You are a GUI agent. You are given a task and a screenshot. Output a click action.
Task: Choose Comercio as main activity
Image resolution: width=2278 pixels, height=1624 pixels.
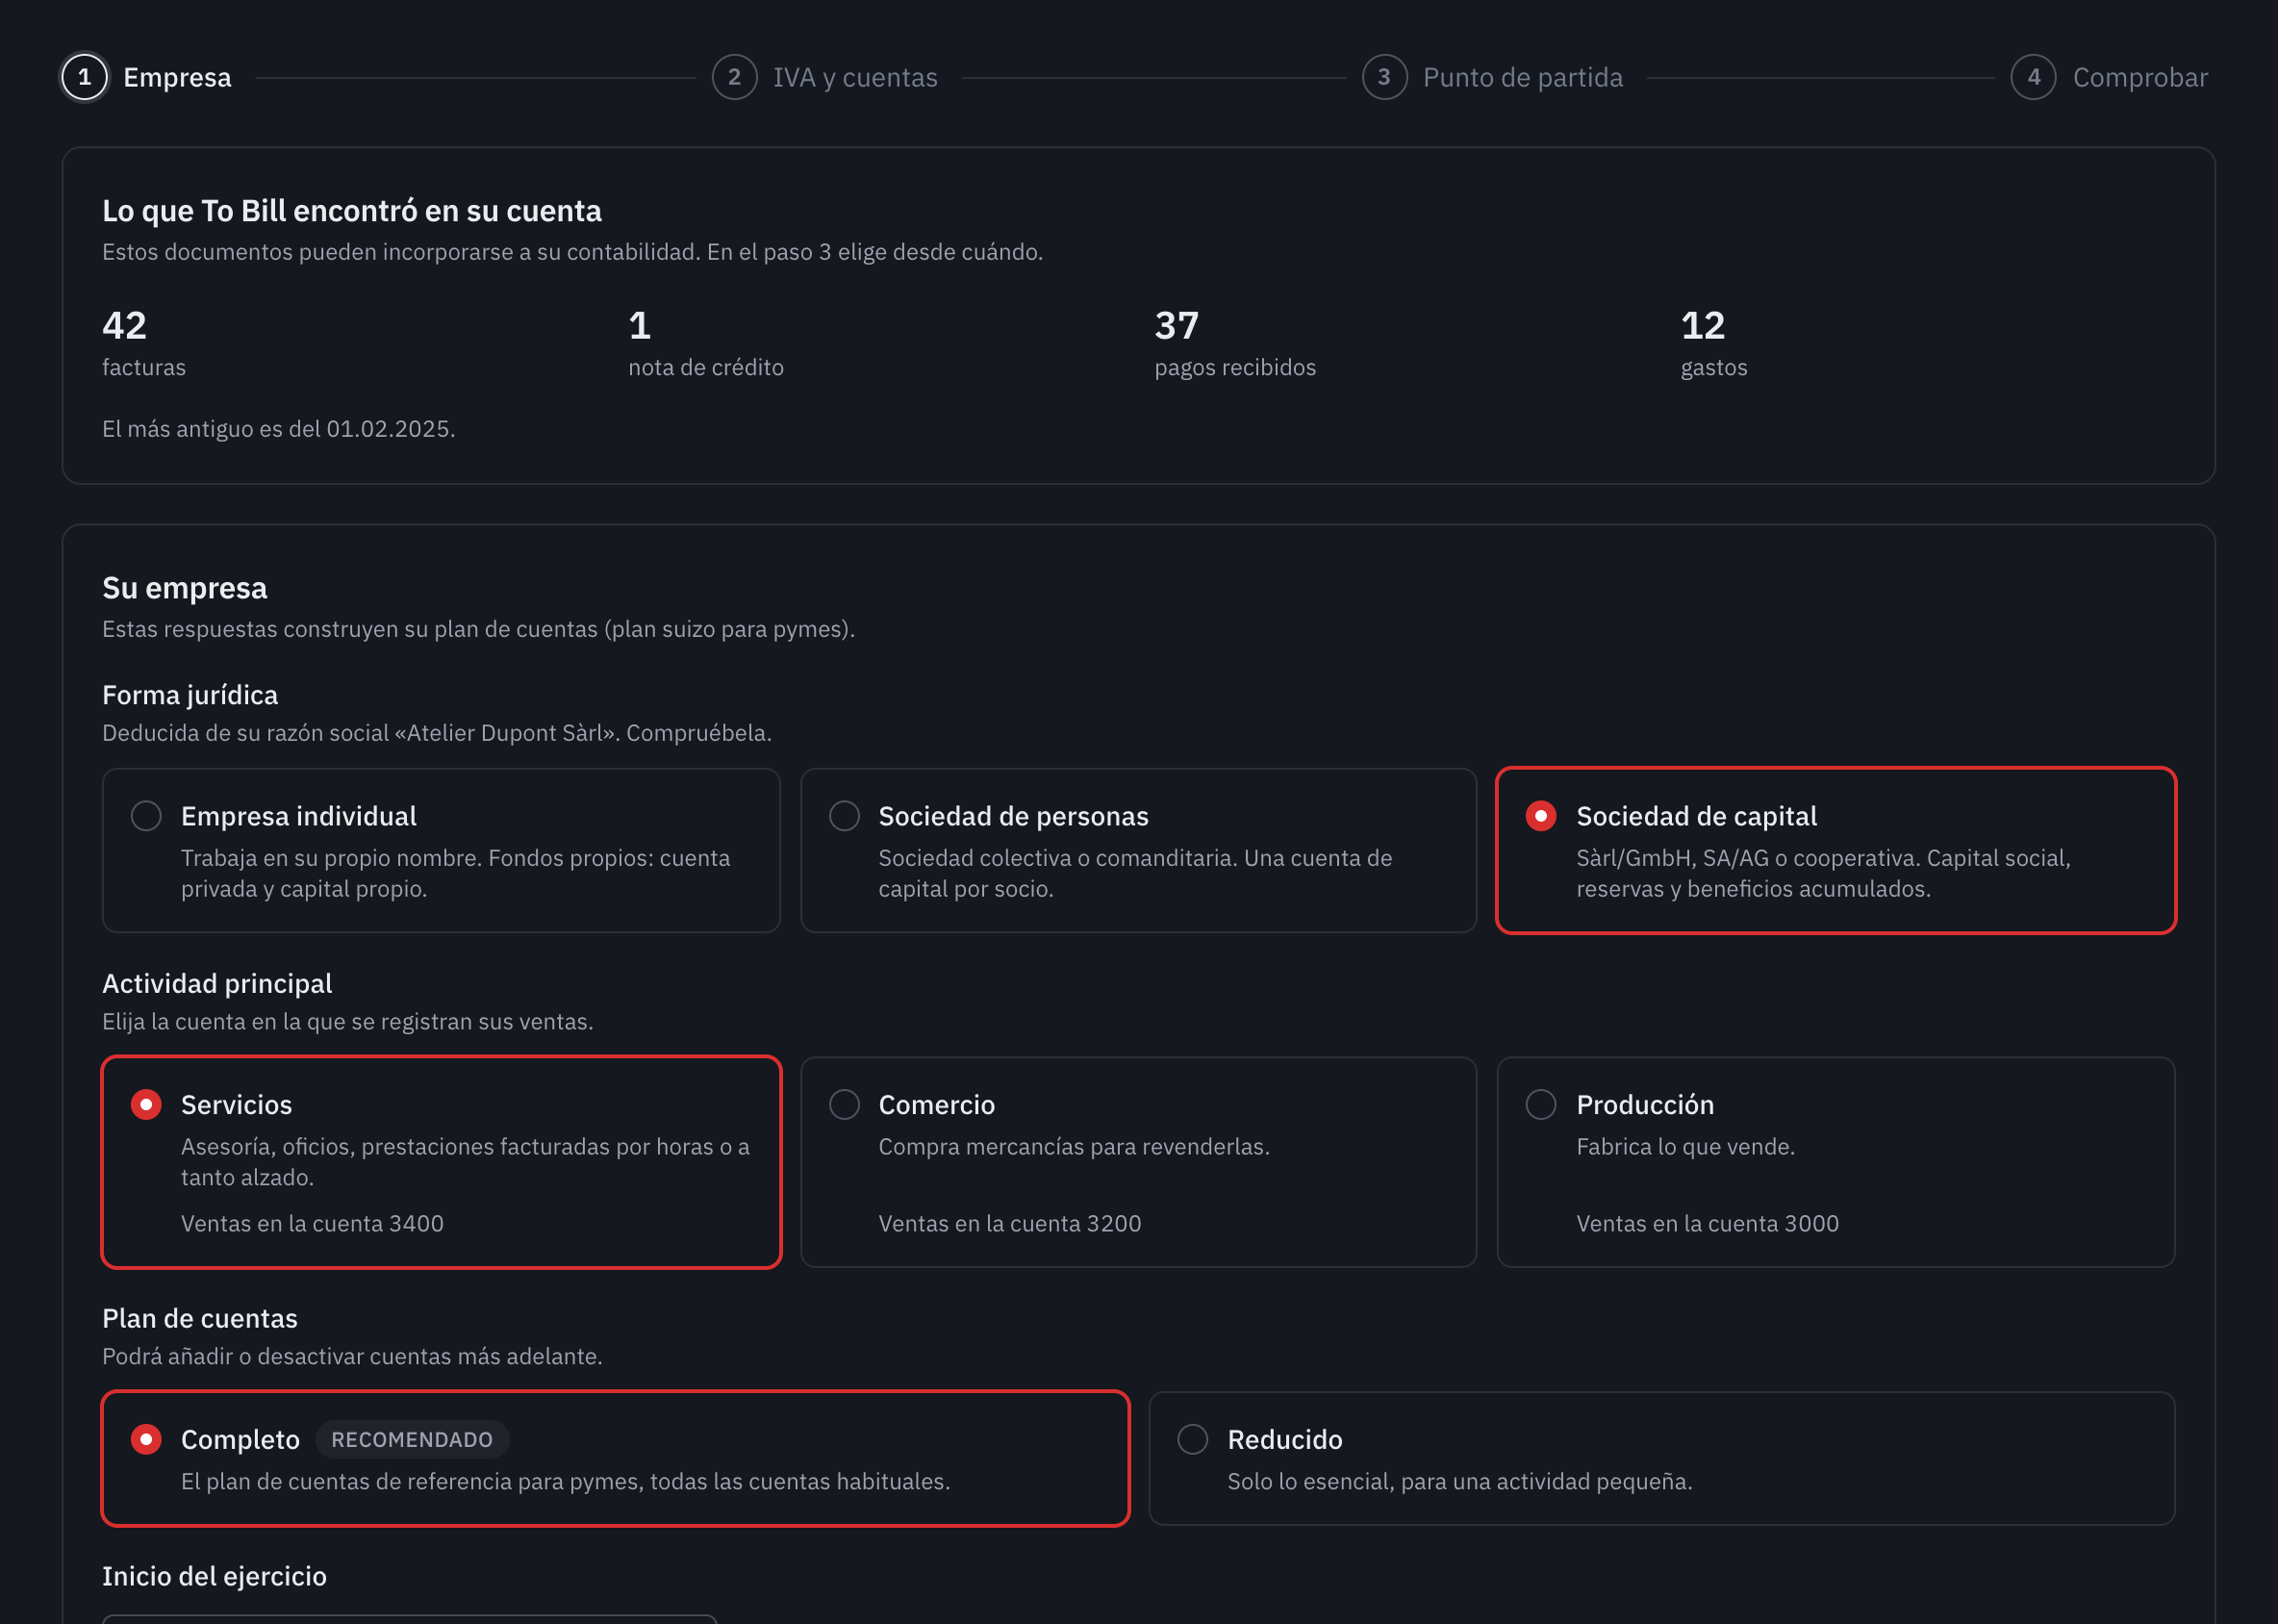point(1138,1162)
